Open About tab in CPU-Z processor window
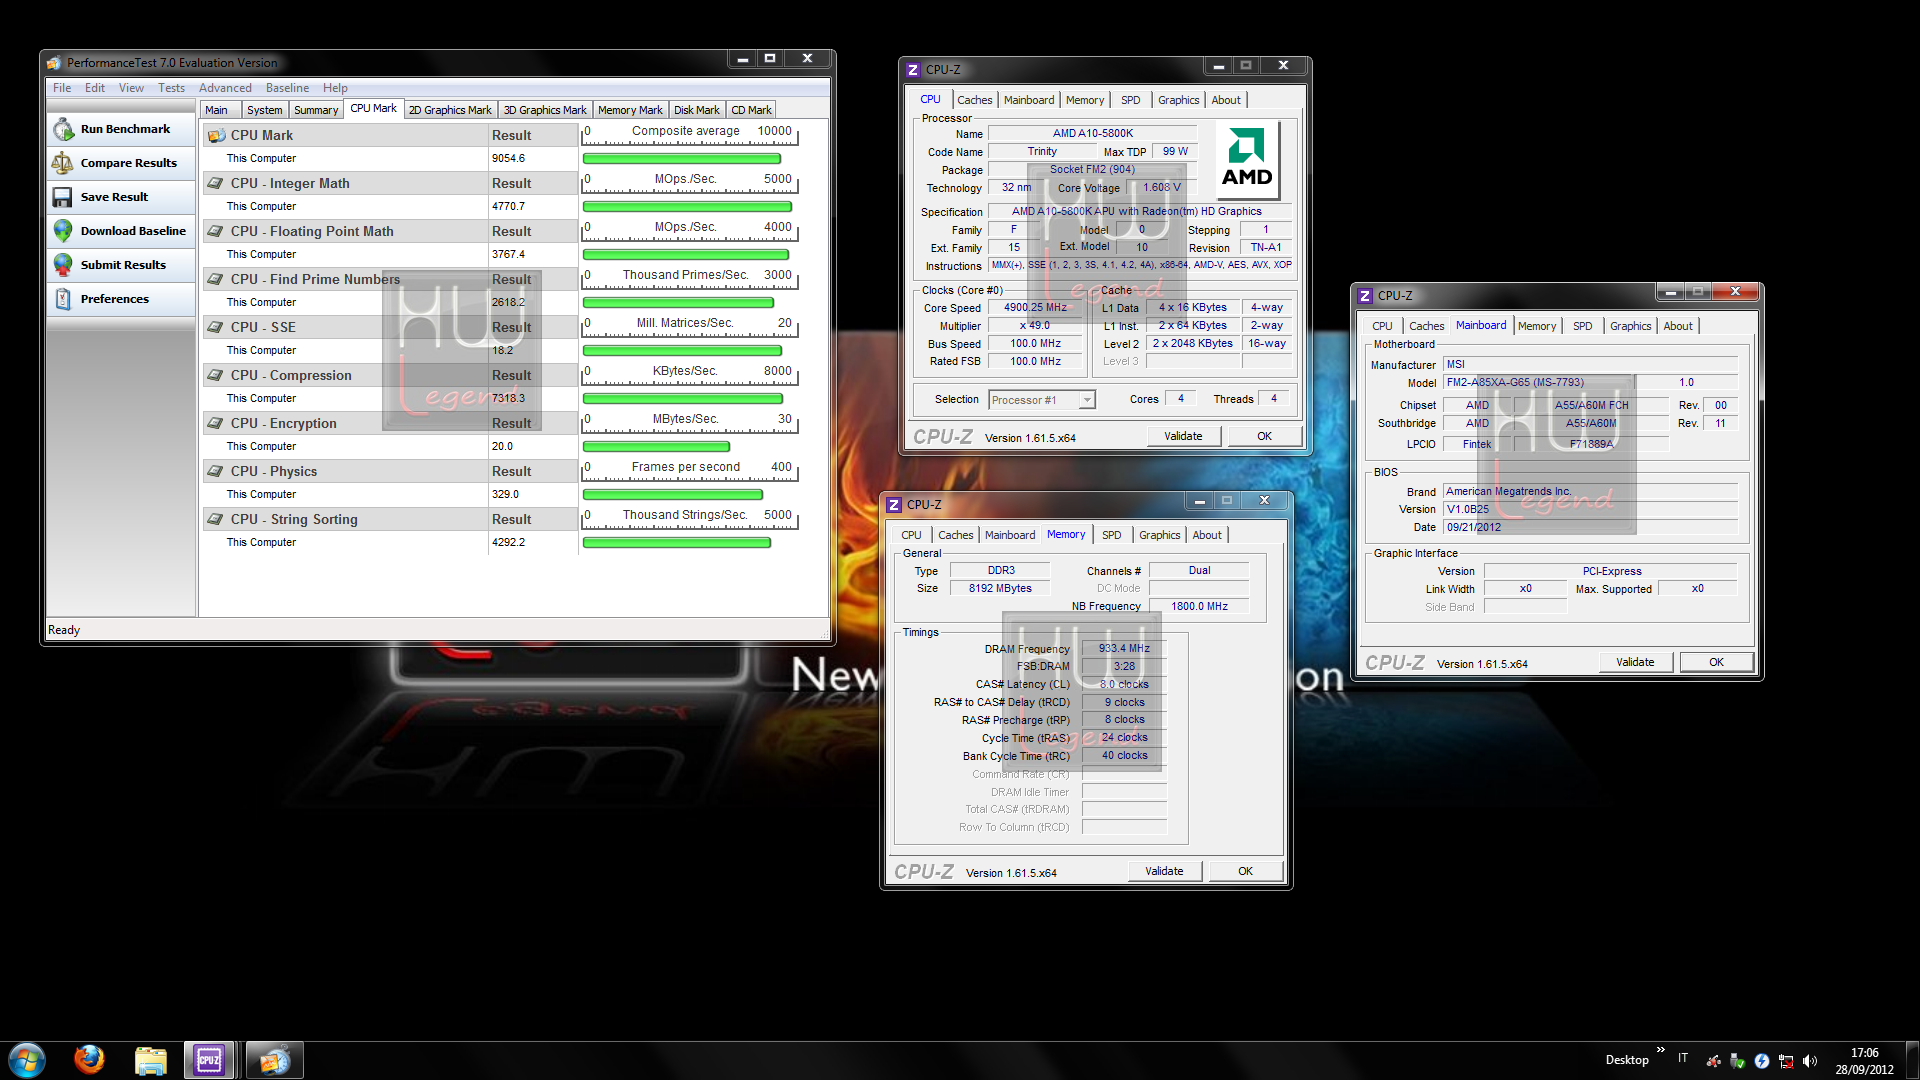The image size is (1920, 1080). coord(1226,100)
